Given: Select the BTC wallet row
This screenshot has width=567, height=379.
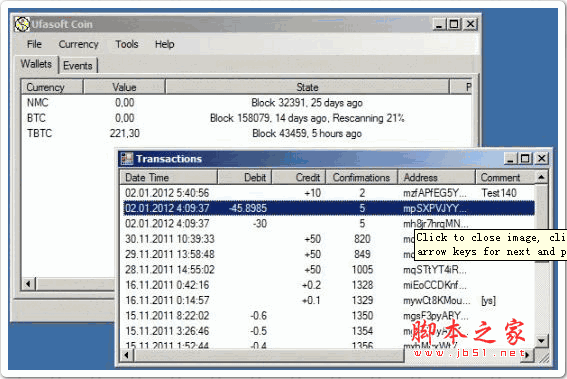Looking at the screenshot, I should click(x=246, y=118).
